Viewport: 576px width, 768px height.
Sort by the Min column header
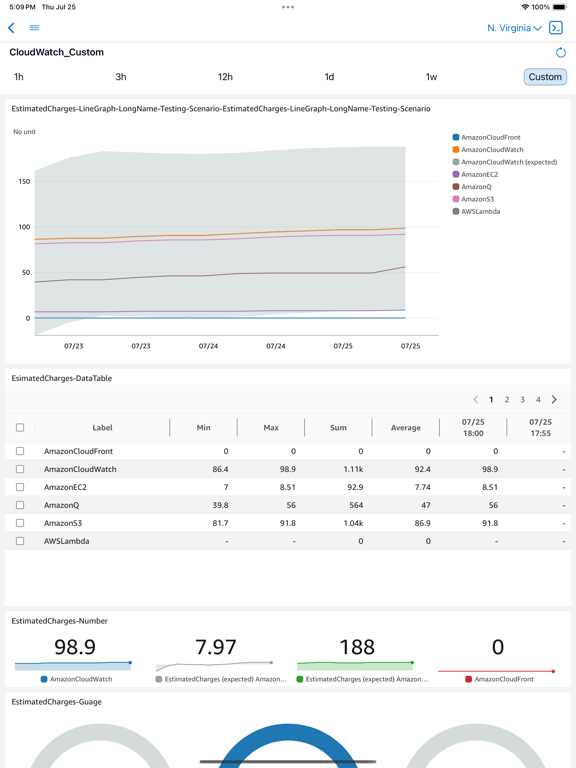[204, 428]
